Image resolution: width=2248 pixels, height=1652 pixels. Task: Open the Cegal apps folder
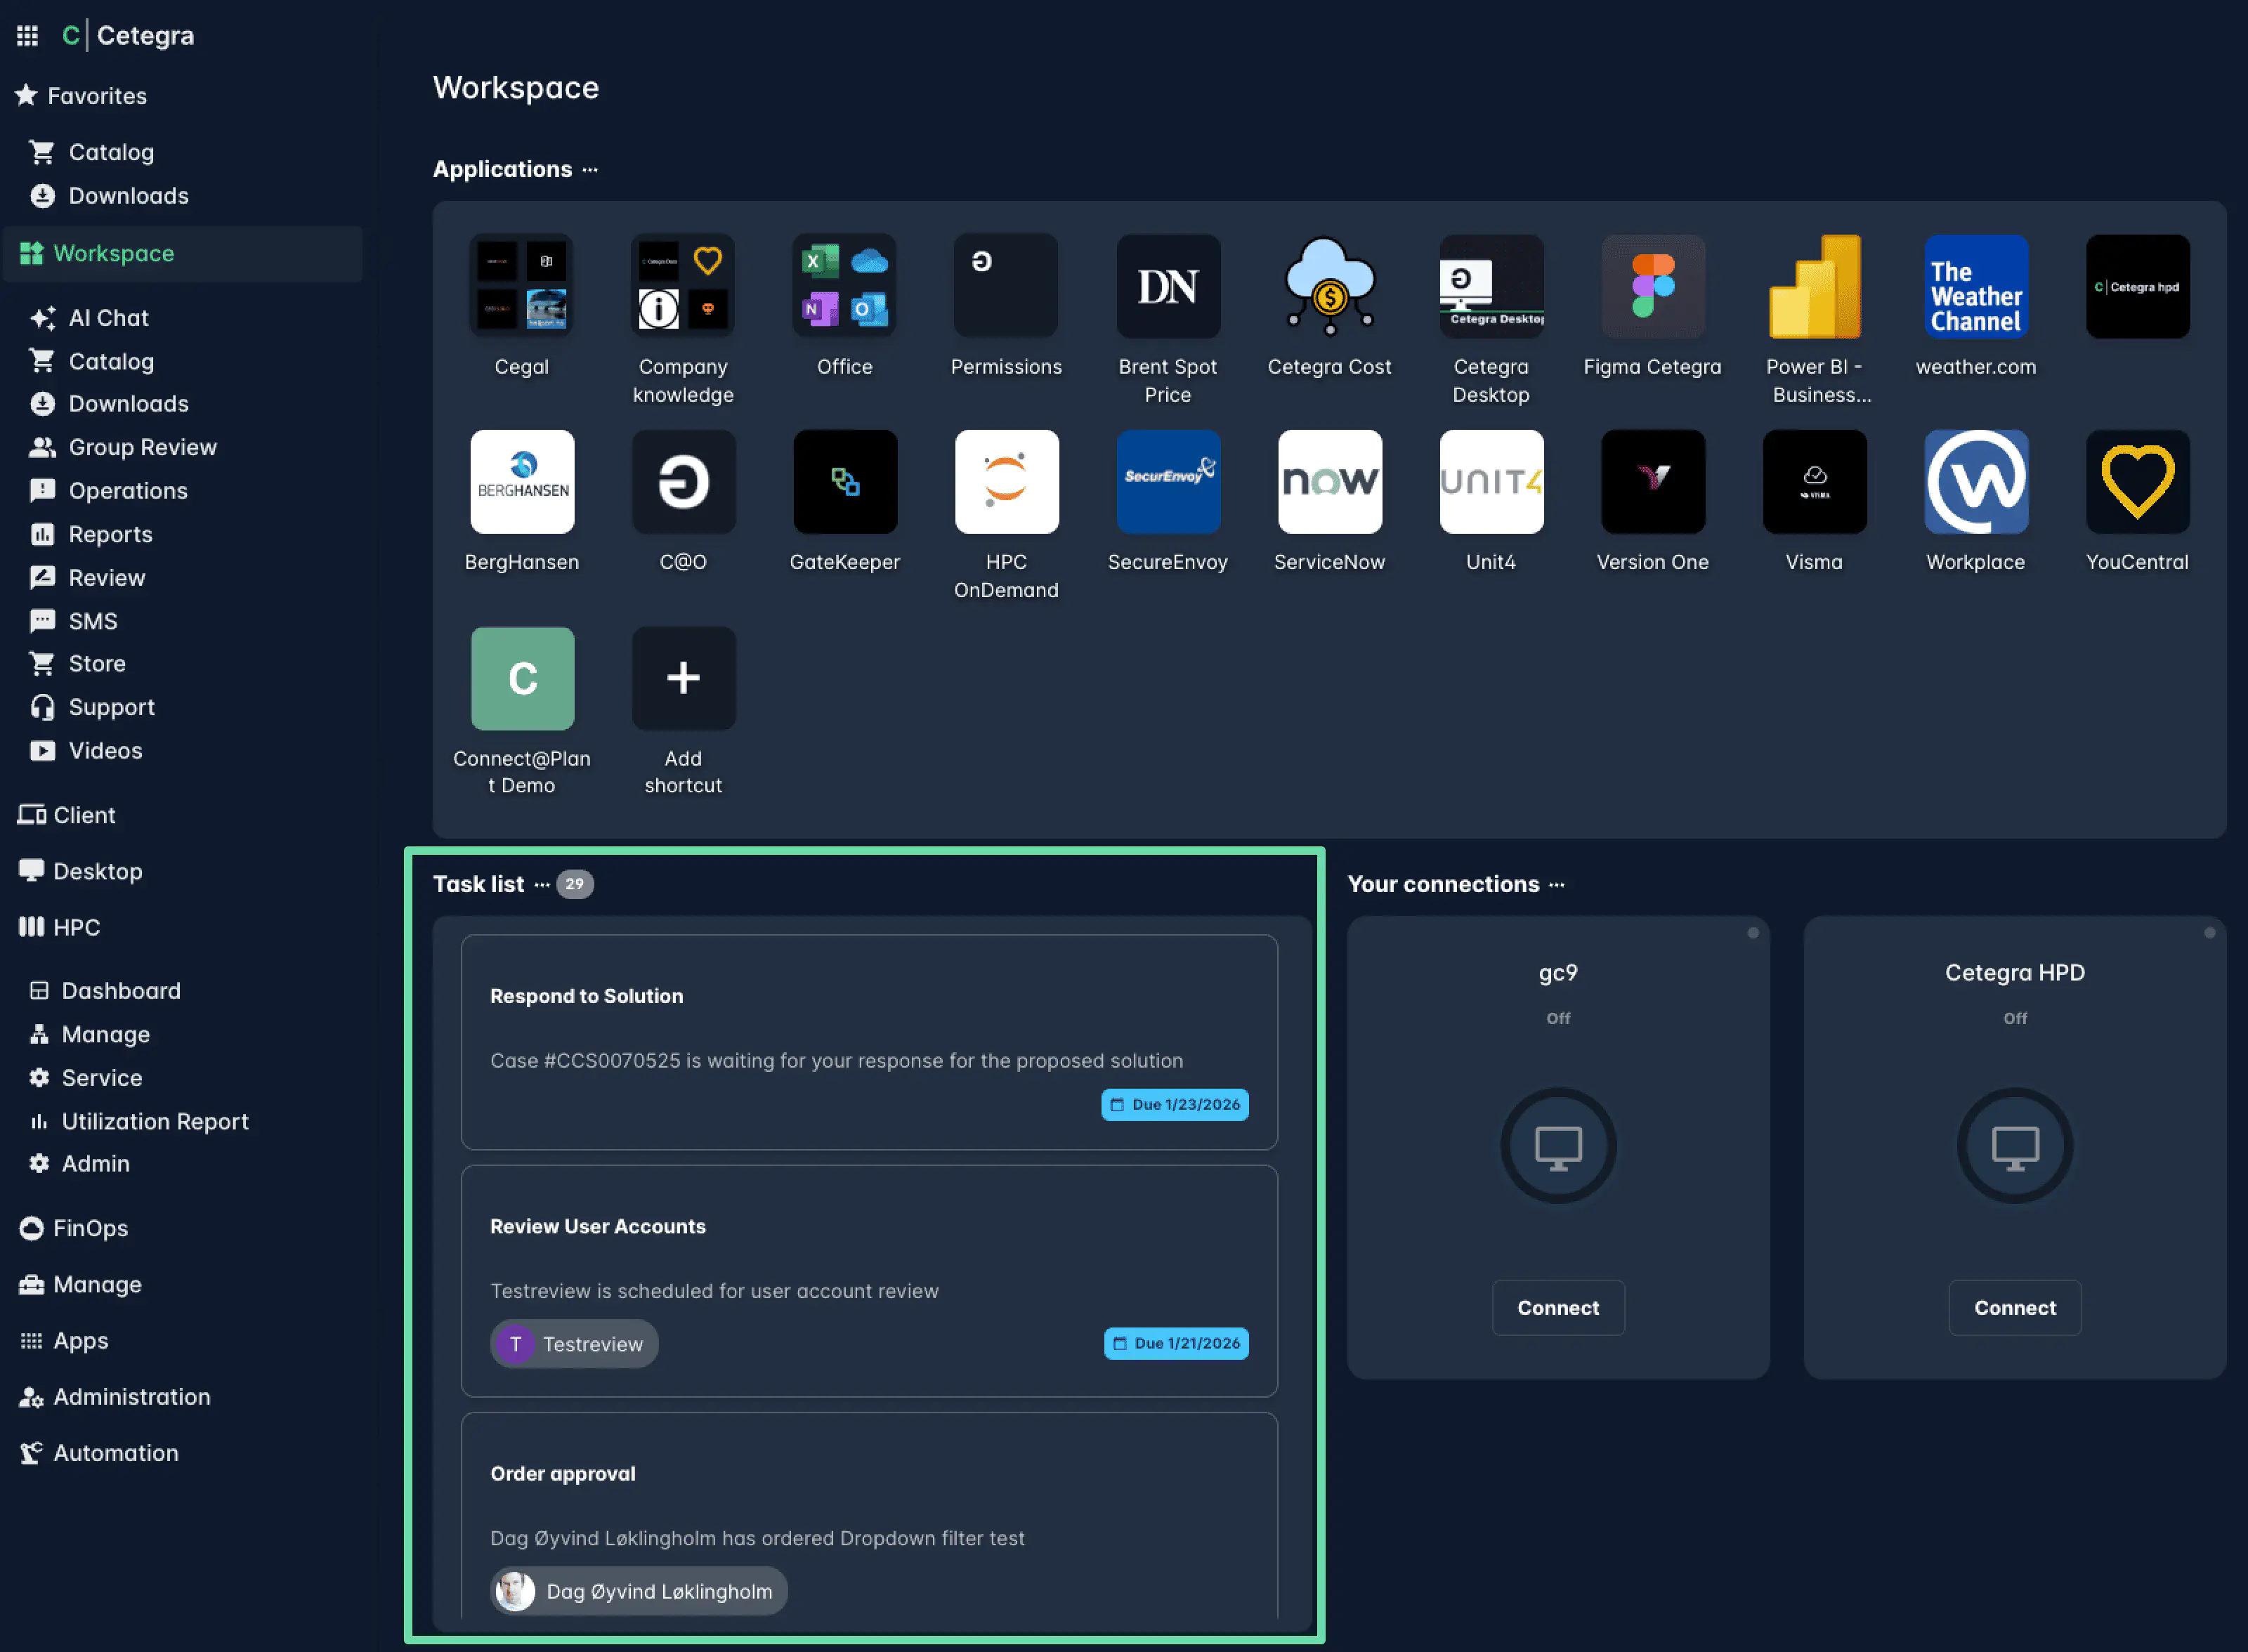[521, 287]
